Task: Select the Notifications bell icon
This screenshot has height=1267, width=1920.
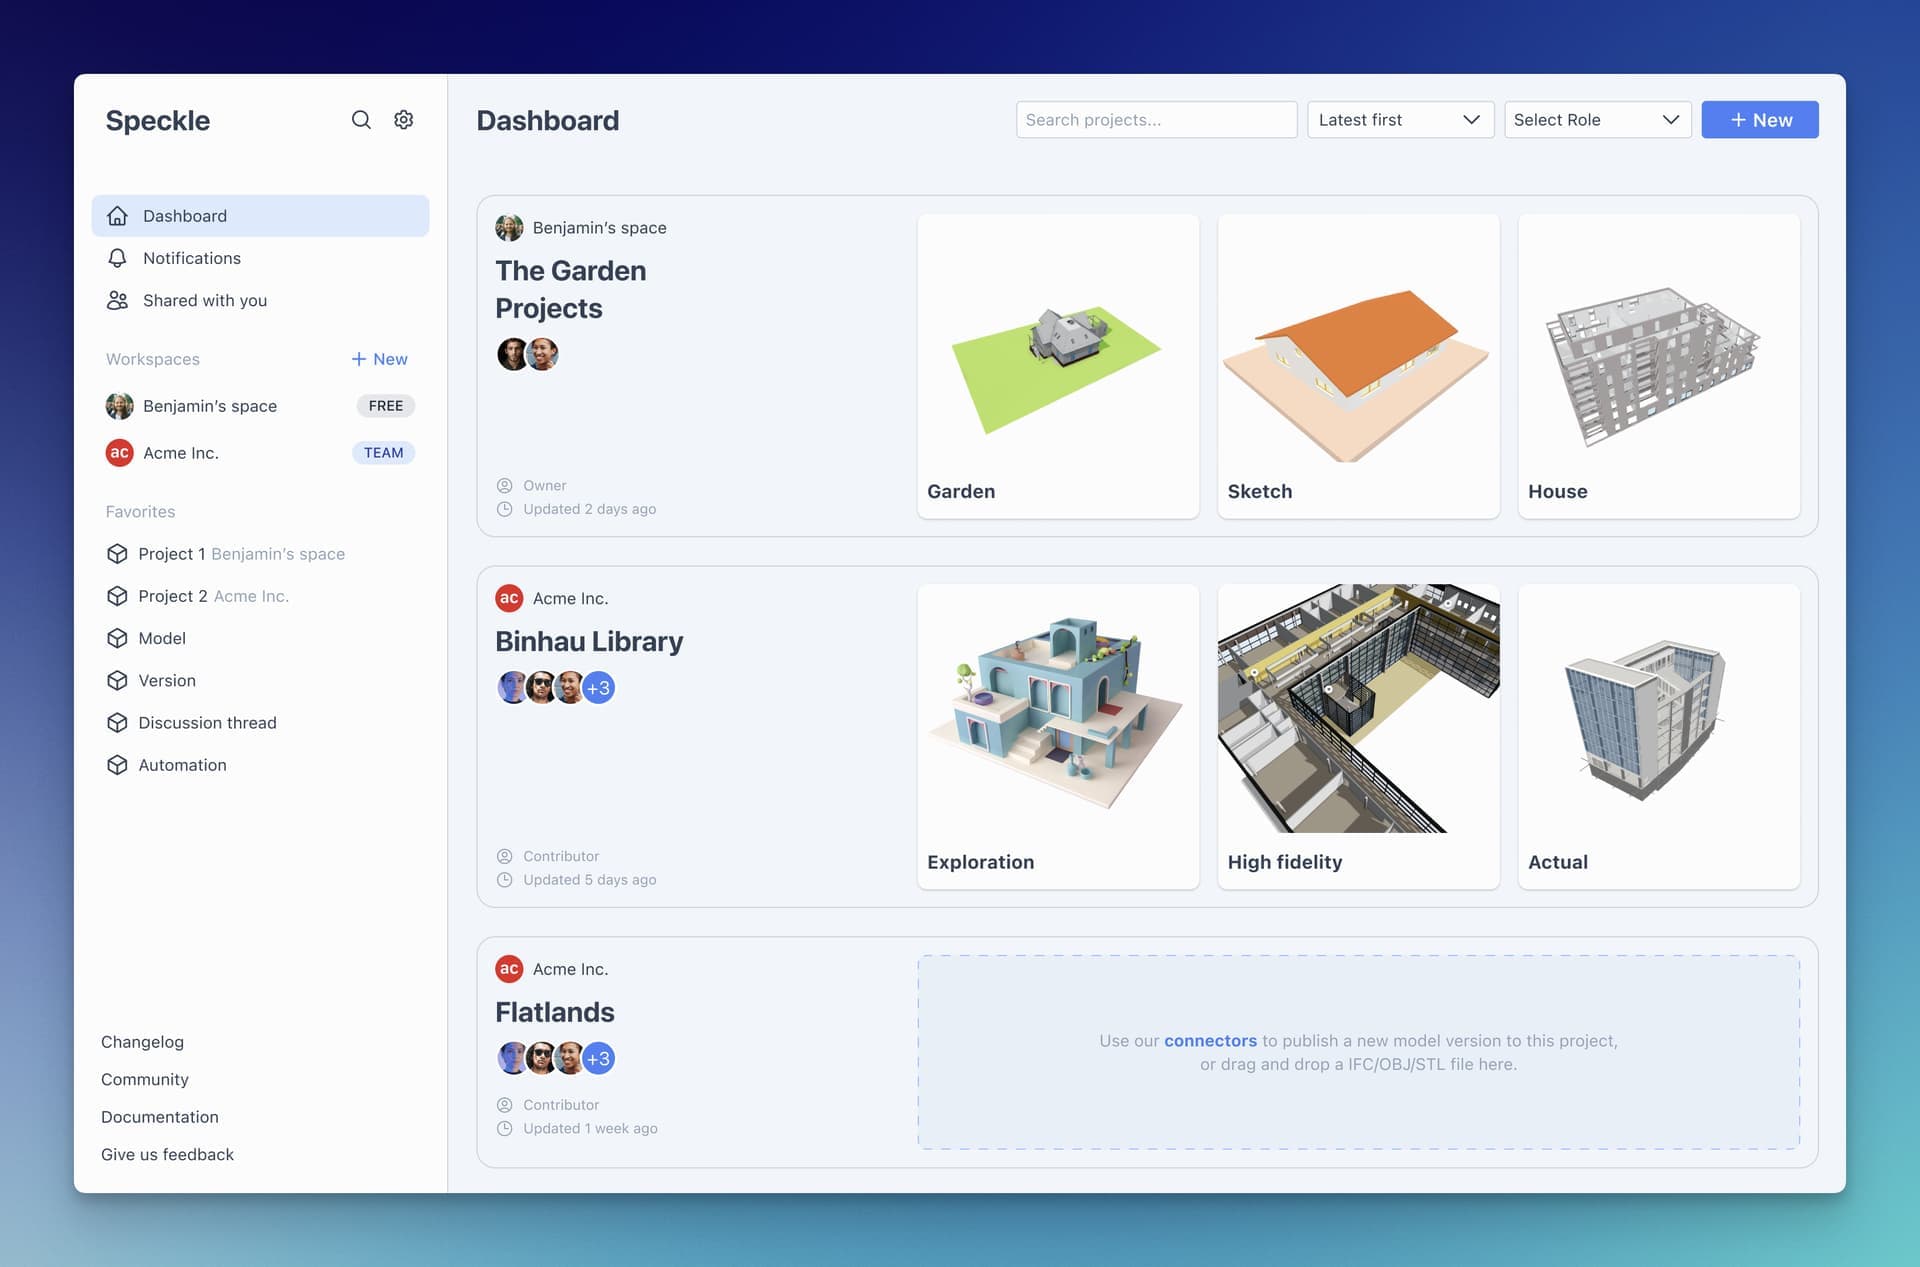Action: click(x=117, y=257)
